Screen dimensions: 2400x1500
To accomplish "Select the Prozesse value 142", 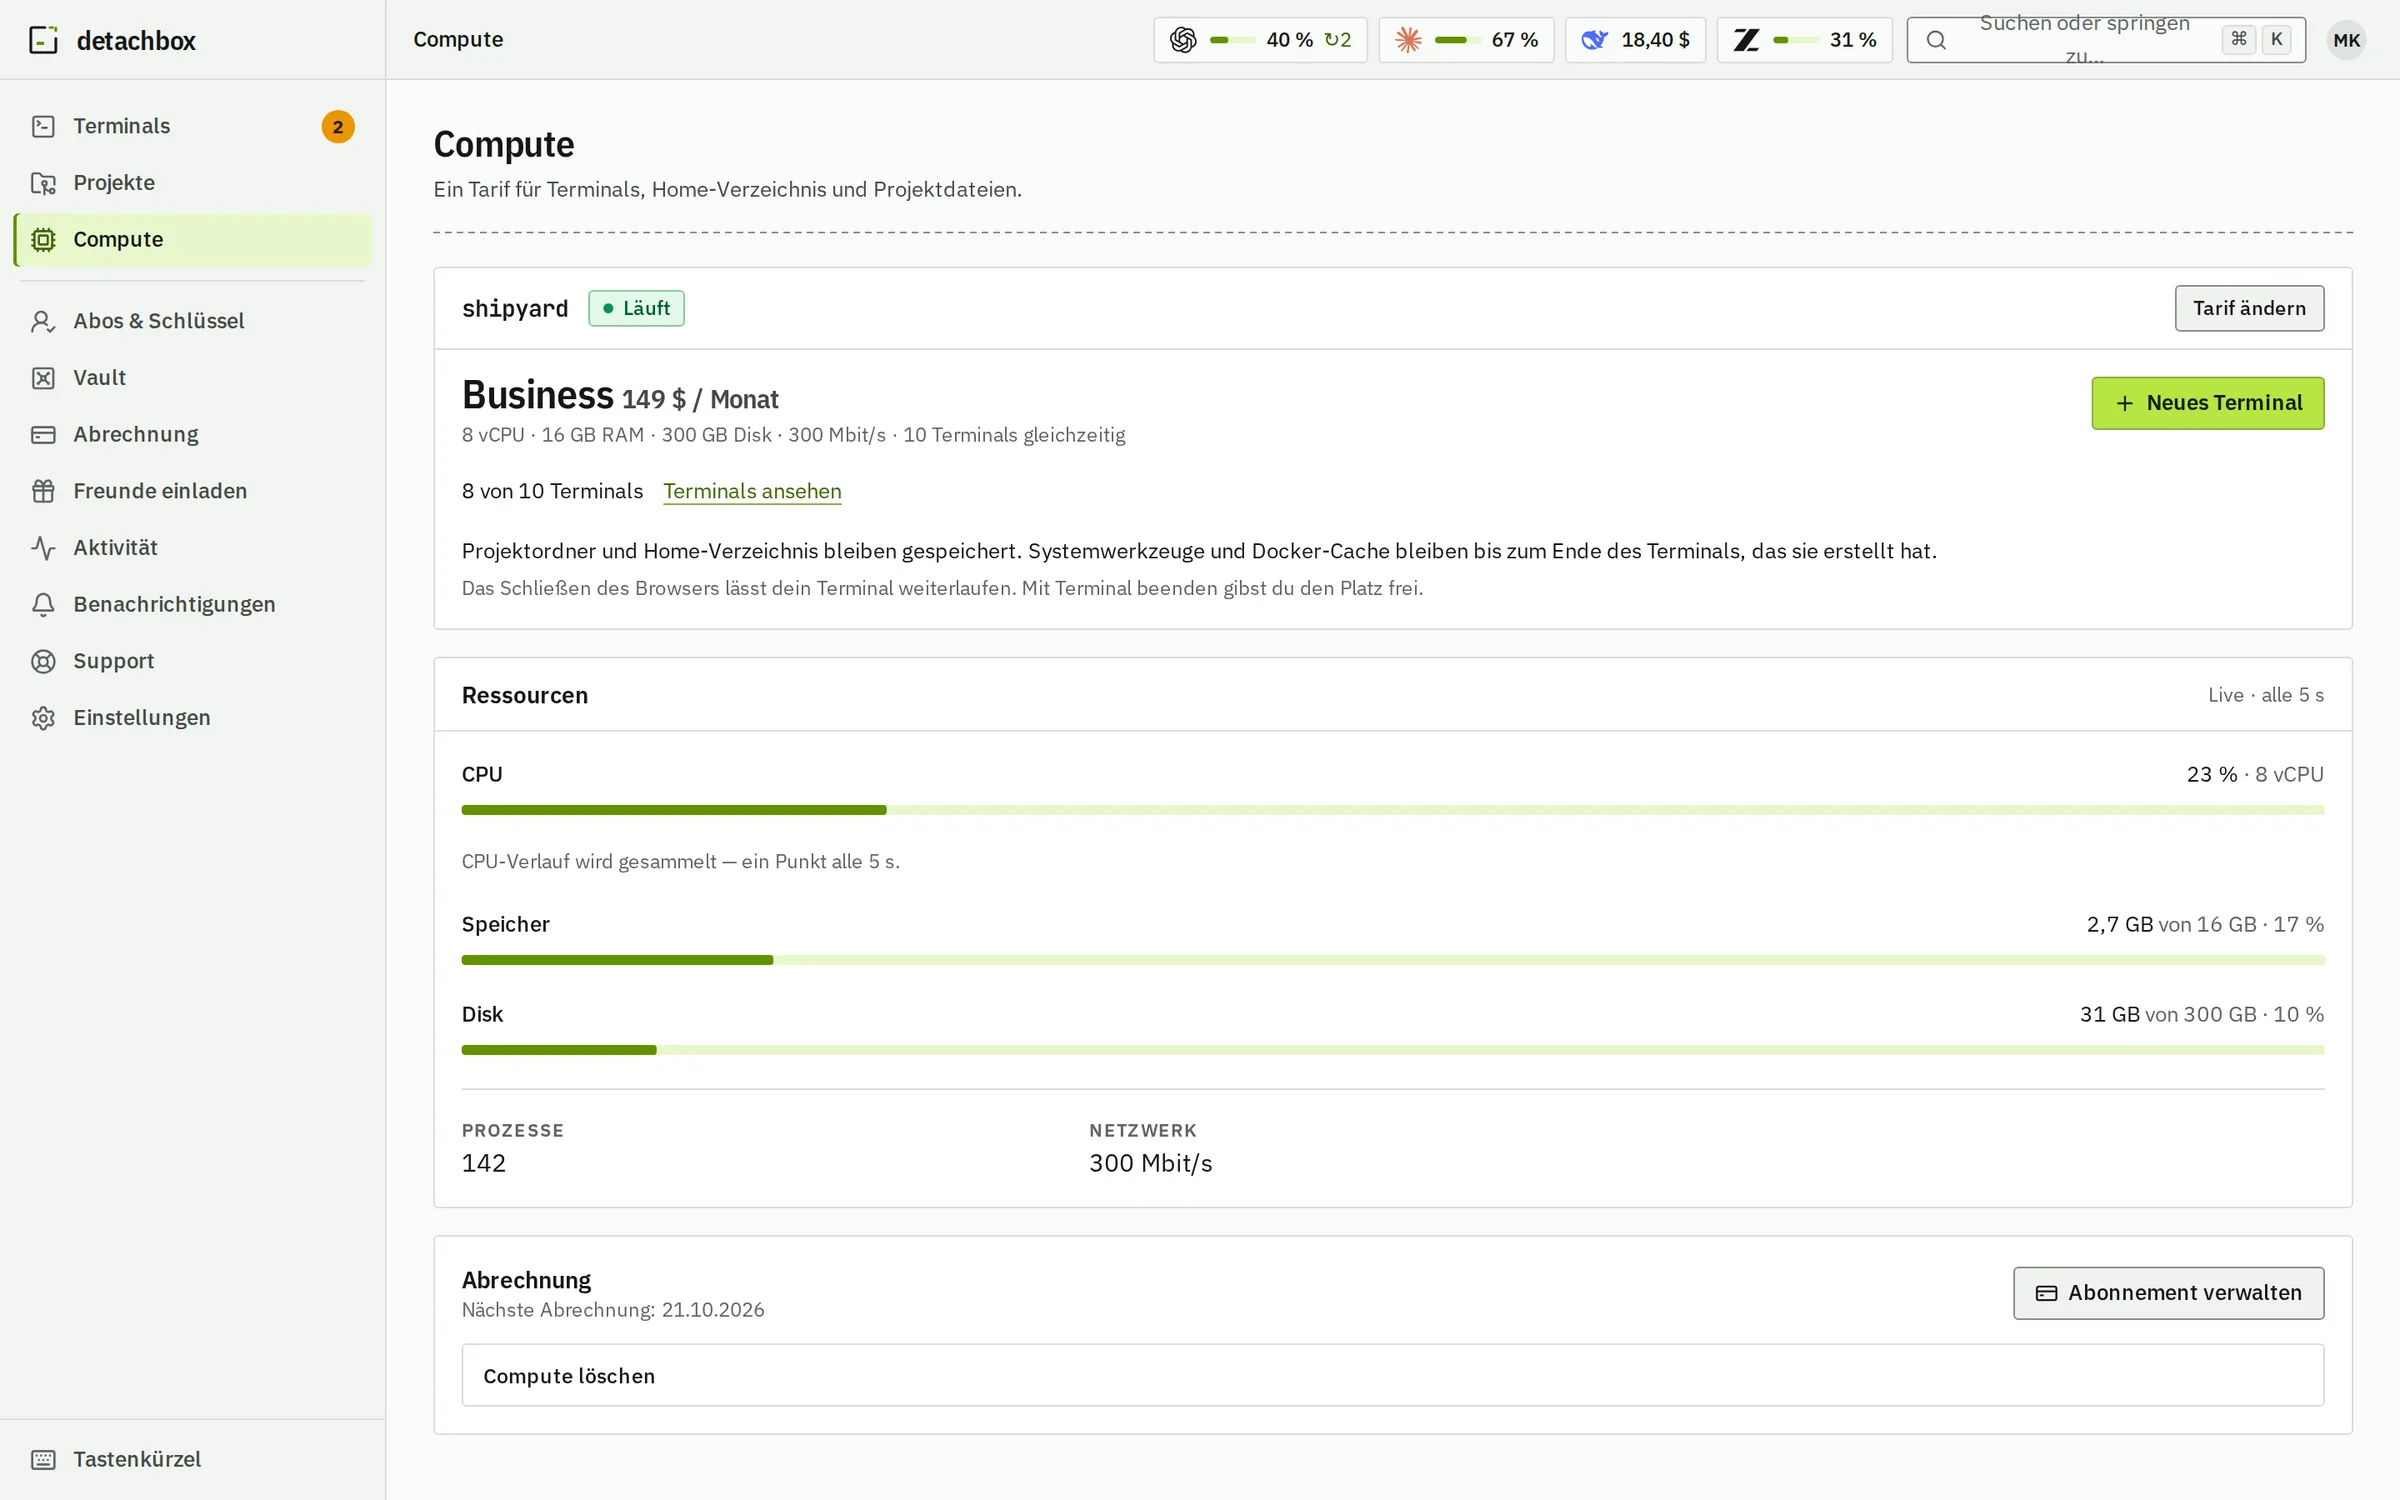I will (x=484, y=1163).
